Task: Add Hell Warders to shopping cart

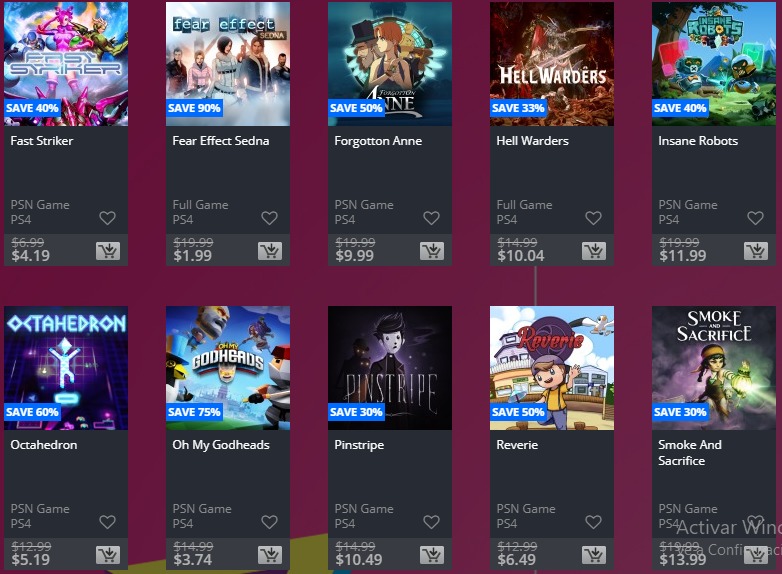Action: click(x=594, y=251)
